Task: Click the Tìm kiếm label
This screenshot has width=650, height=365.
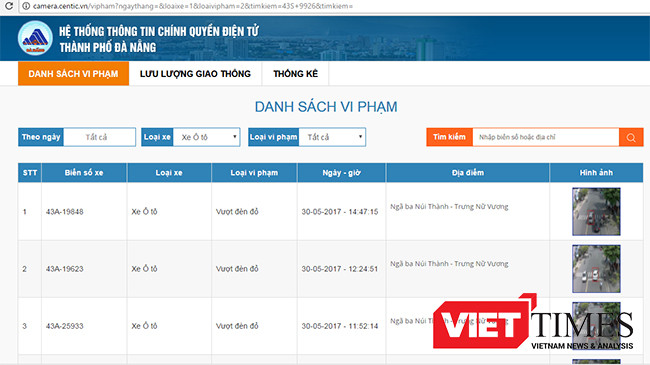Action: pos(449,137)
